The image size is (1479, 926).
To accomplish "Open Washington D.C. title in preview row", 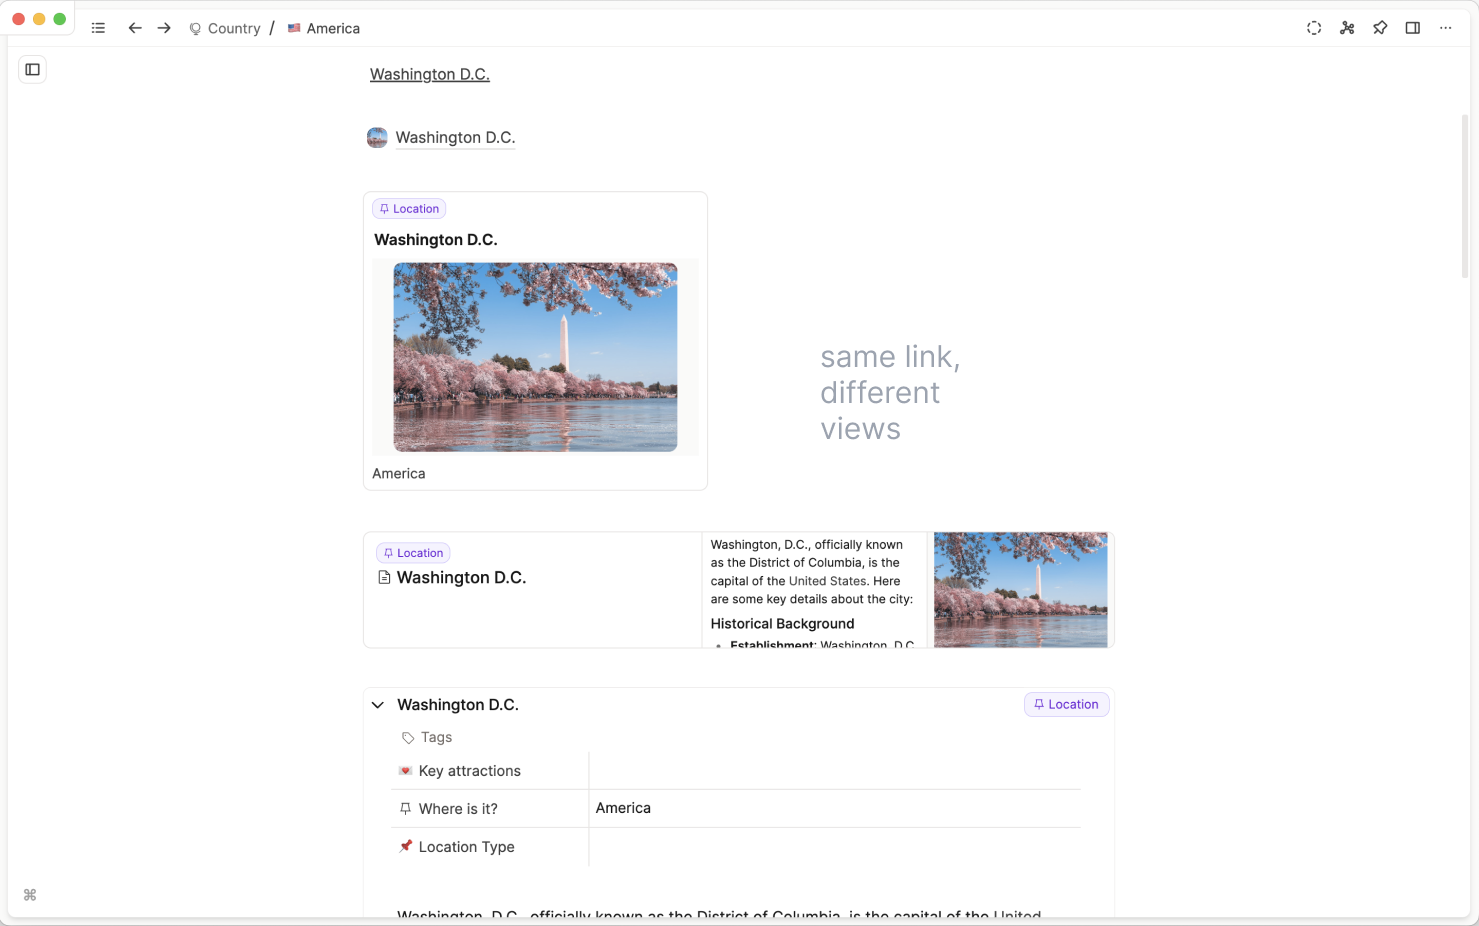I will [x=461, y=578].
